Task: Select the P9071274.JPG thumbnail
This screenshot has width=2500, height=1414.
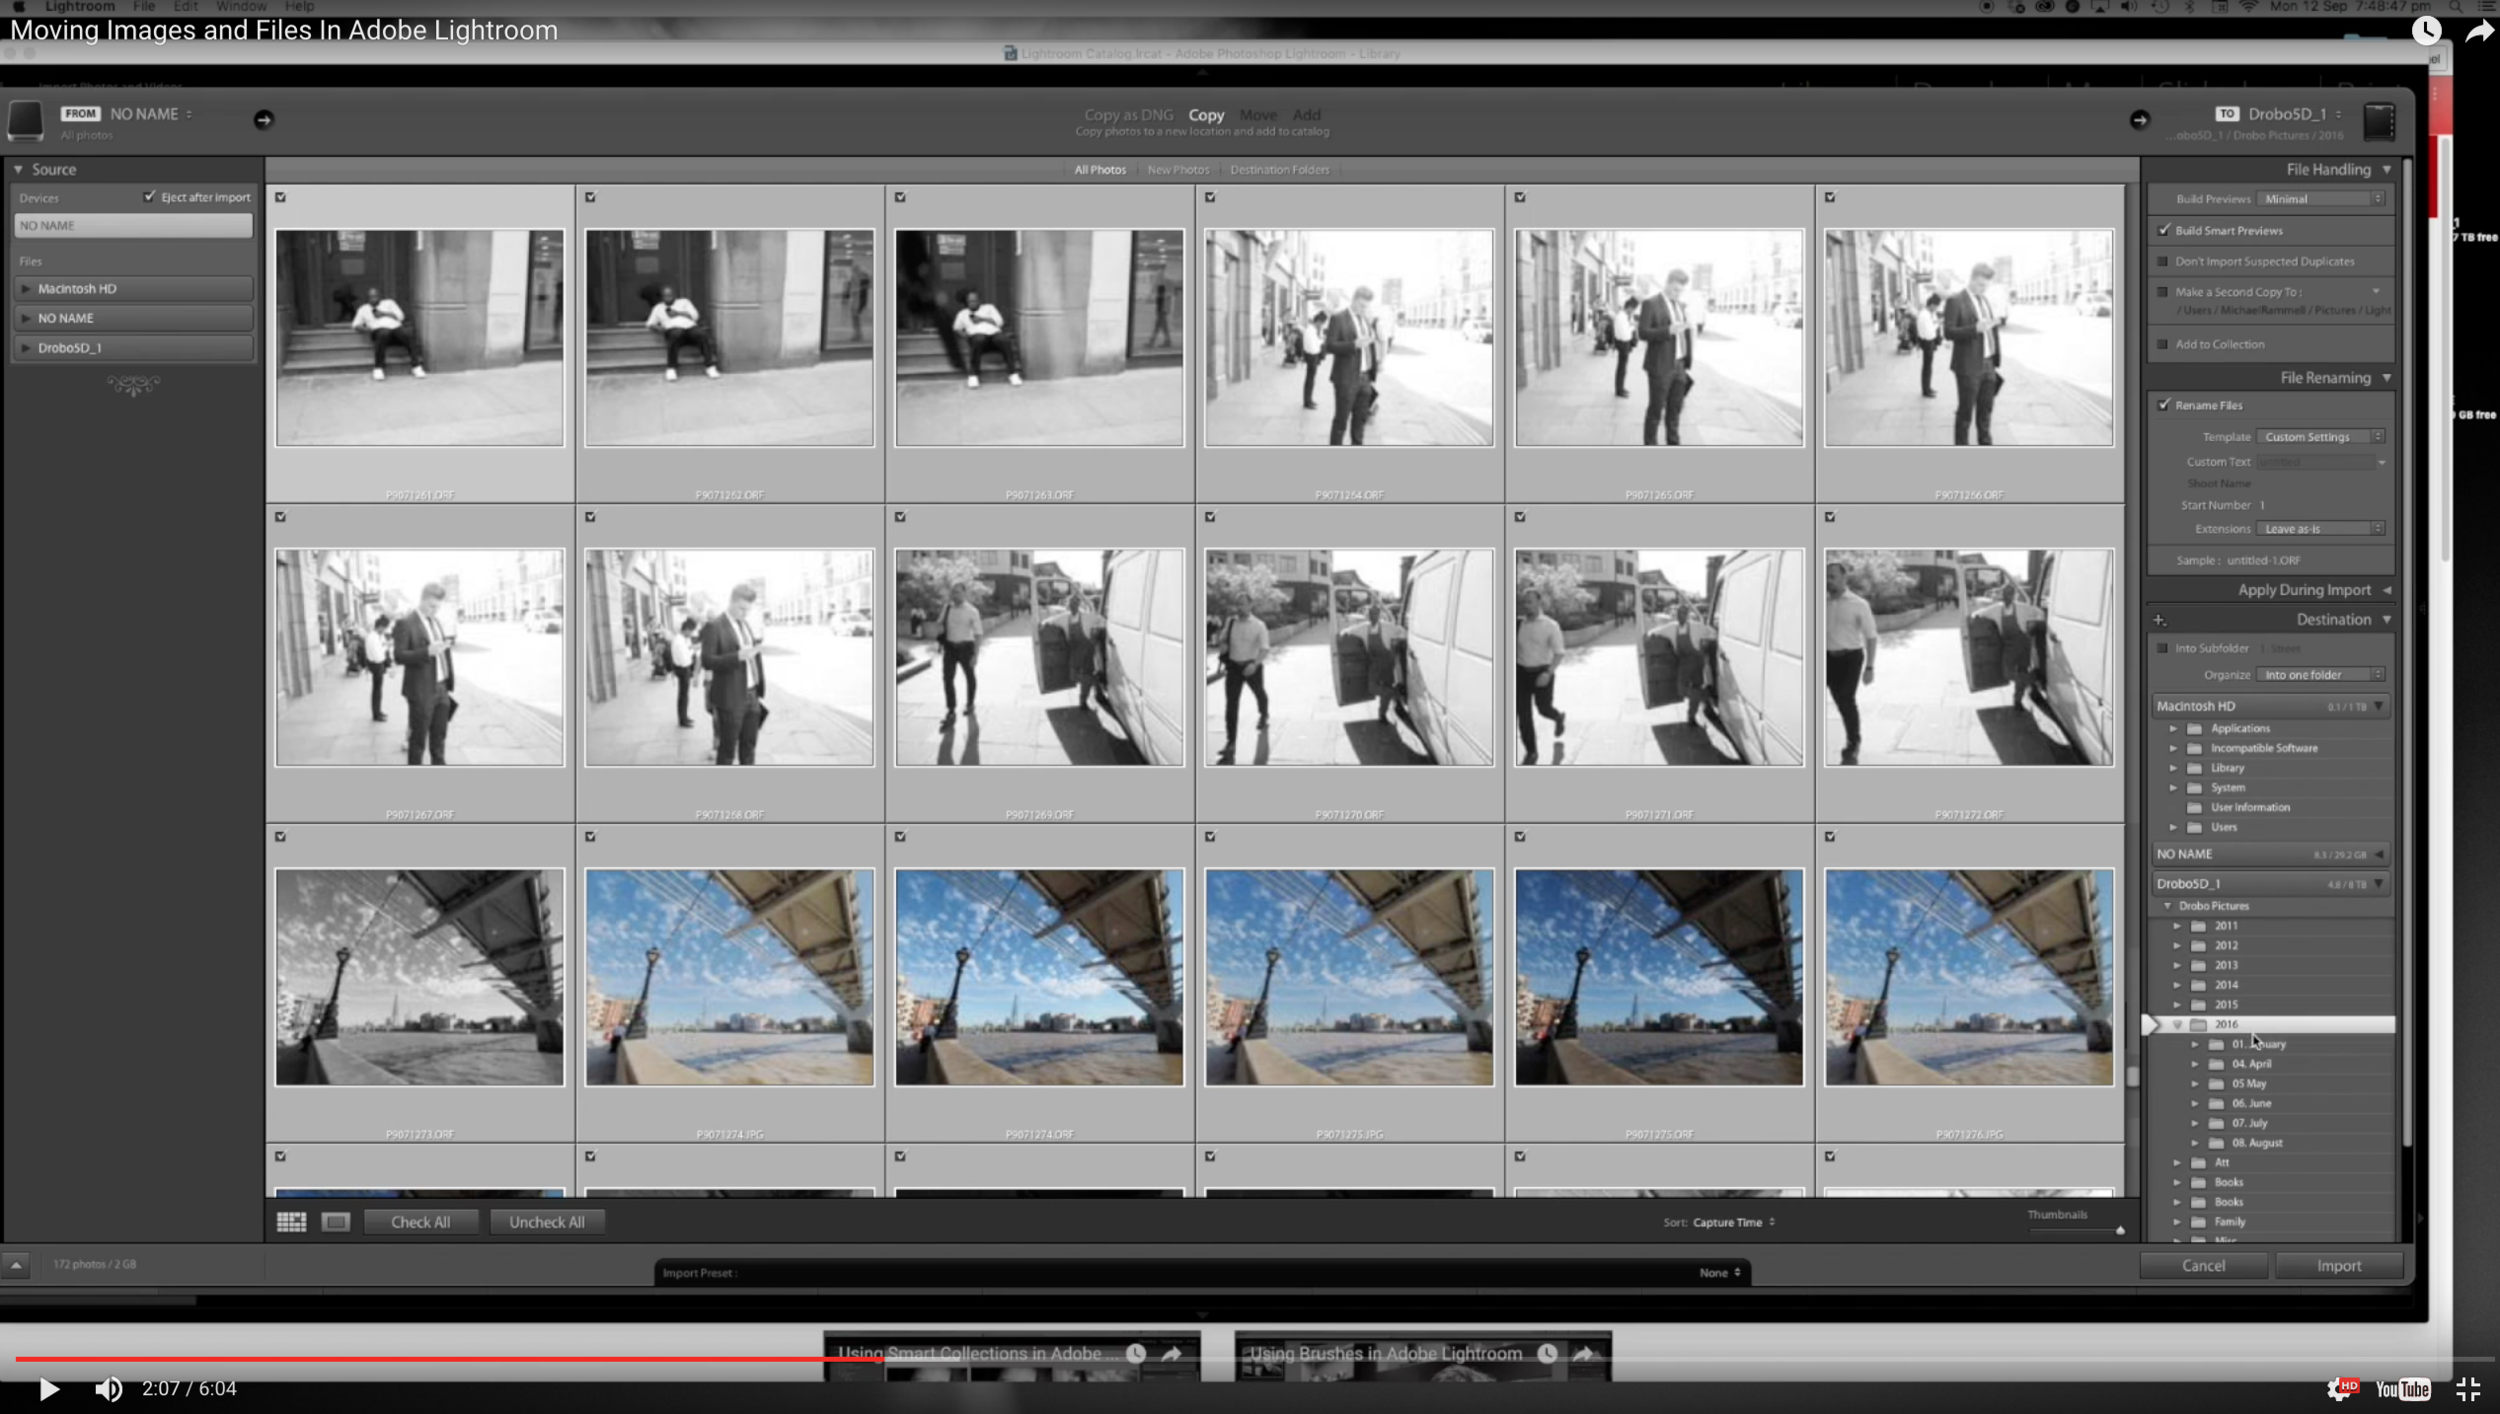Action: pyautogui.click(x=728, y=977)
